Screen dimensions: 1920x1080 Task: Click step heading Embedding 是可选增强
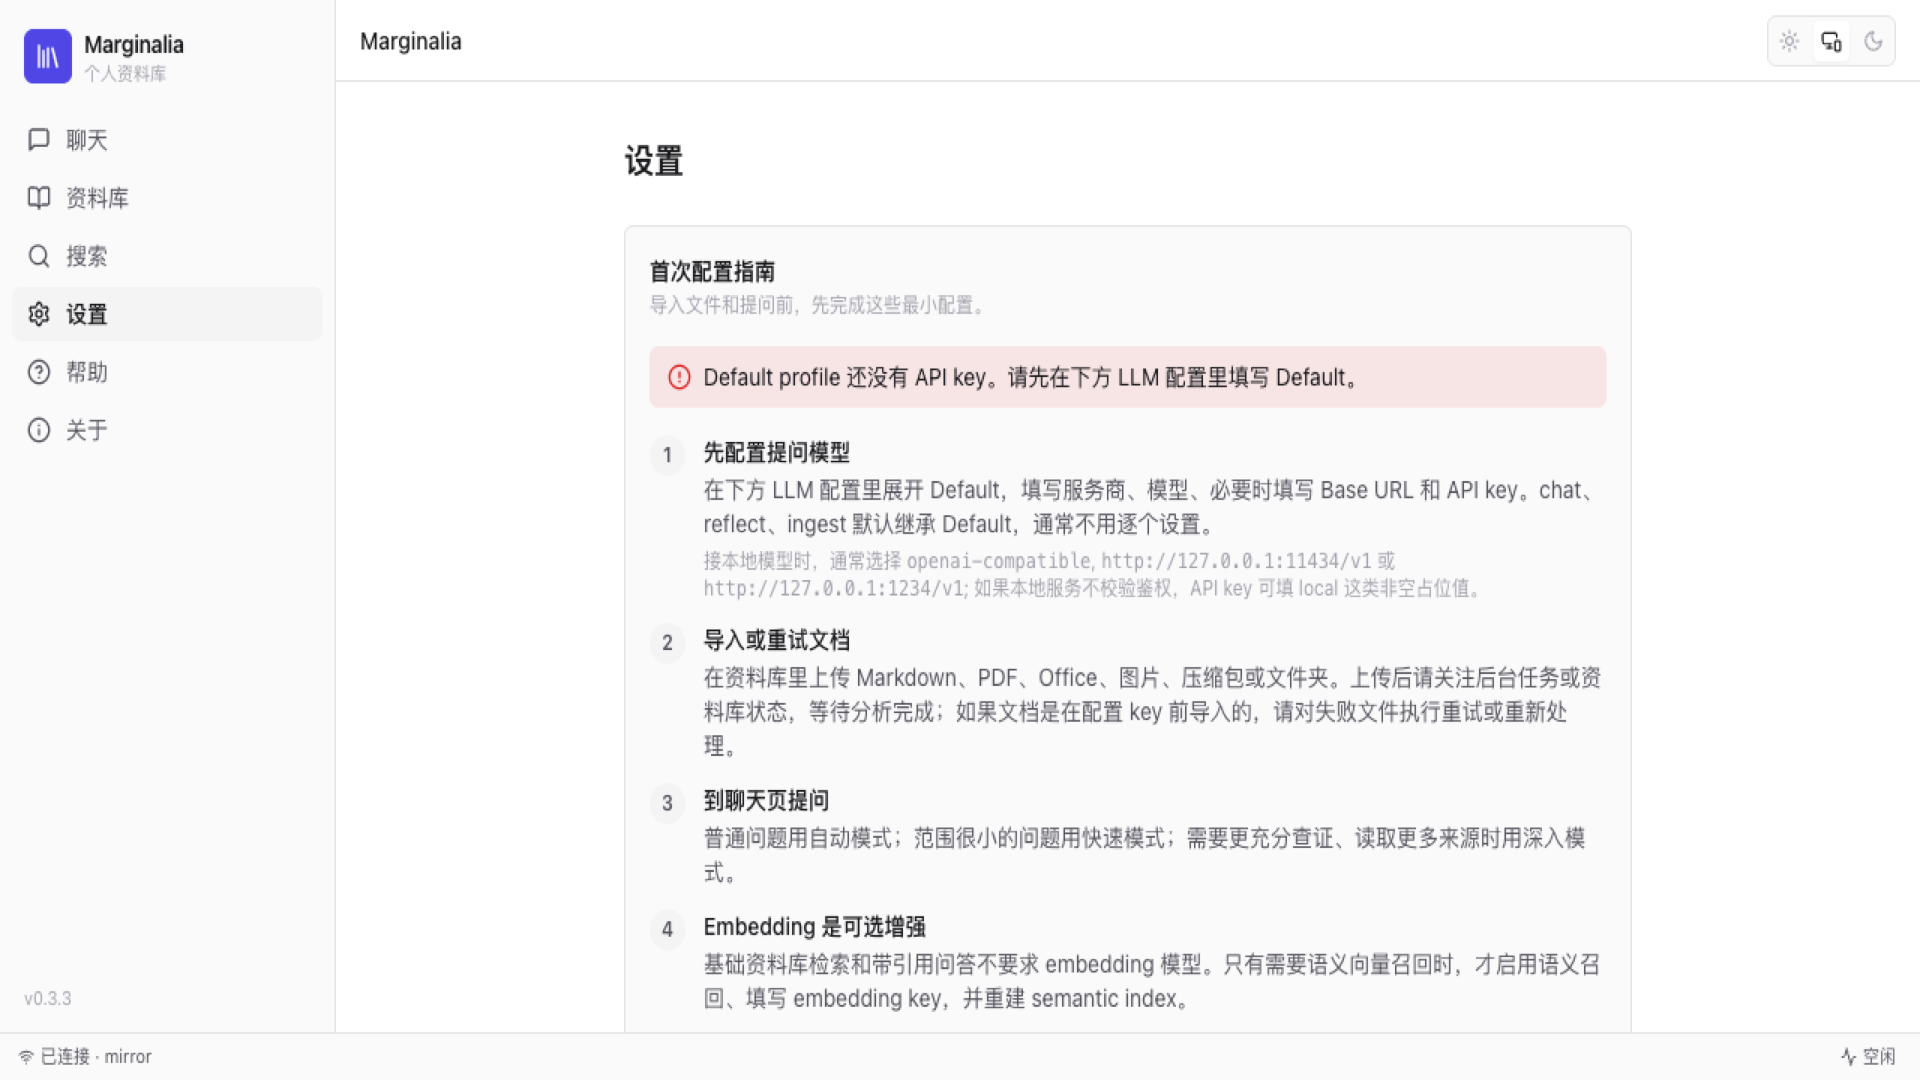[814, 927]
